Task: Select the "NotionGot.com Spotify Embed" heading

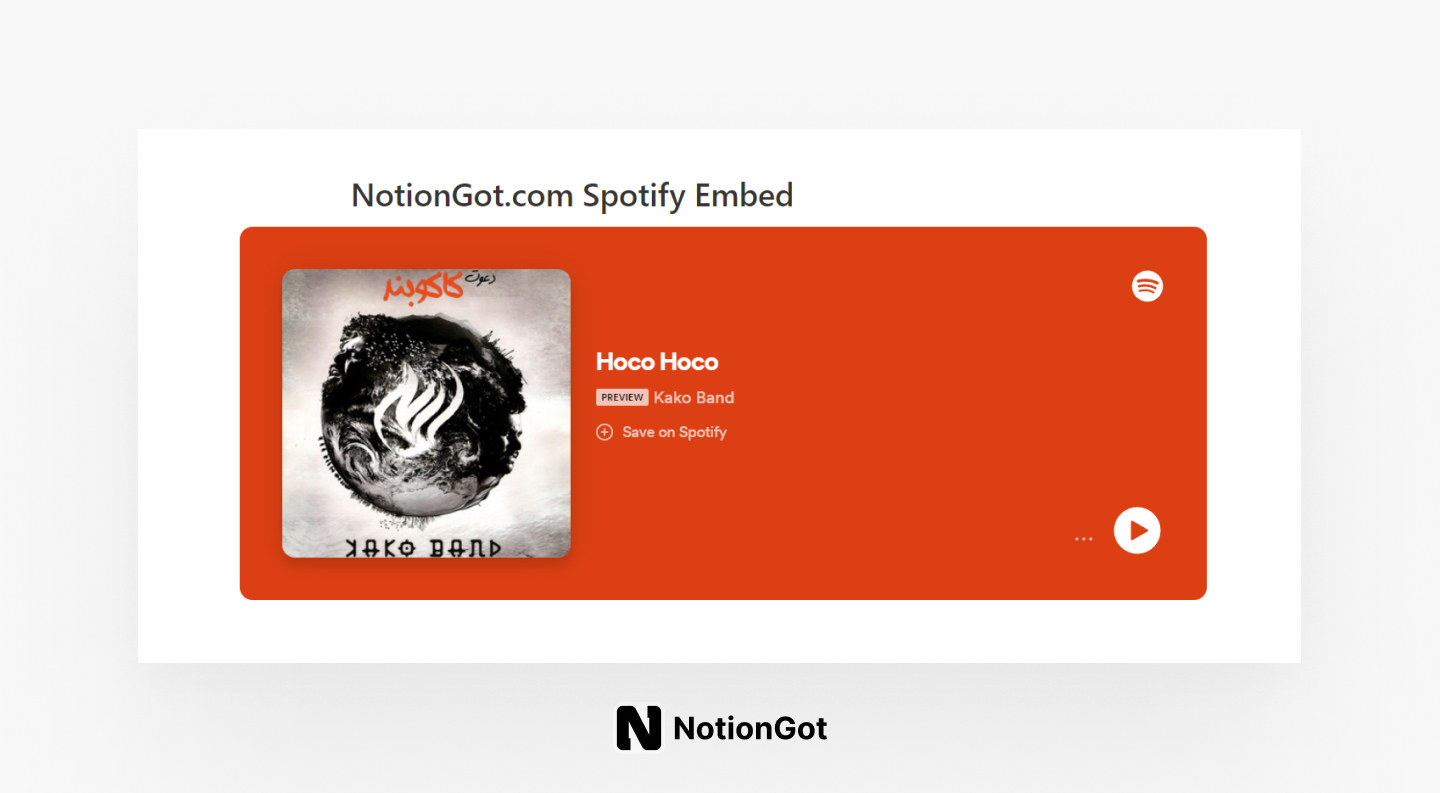Action: [x=572, y=195]
